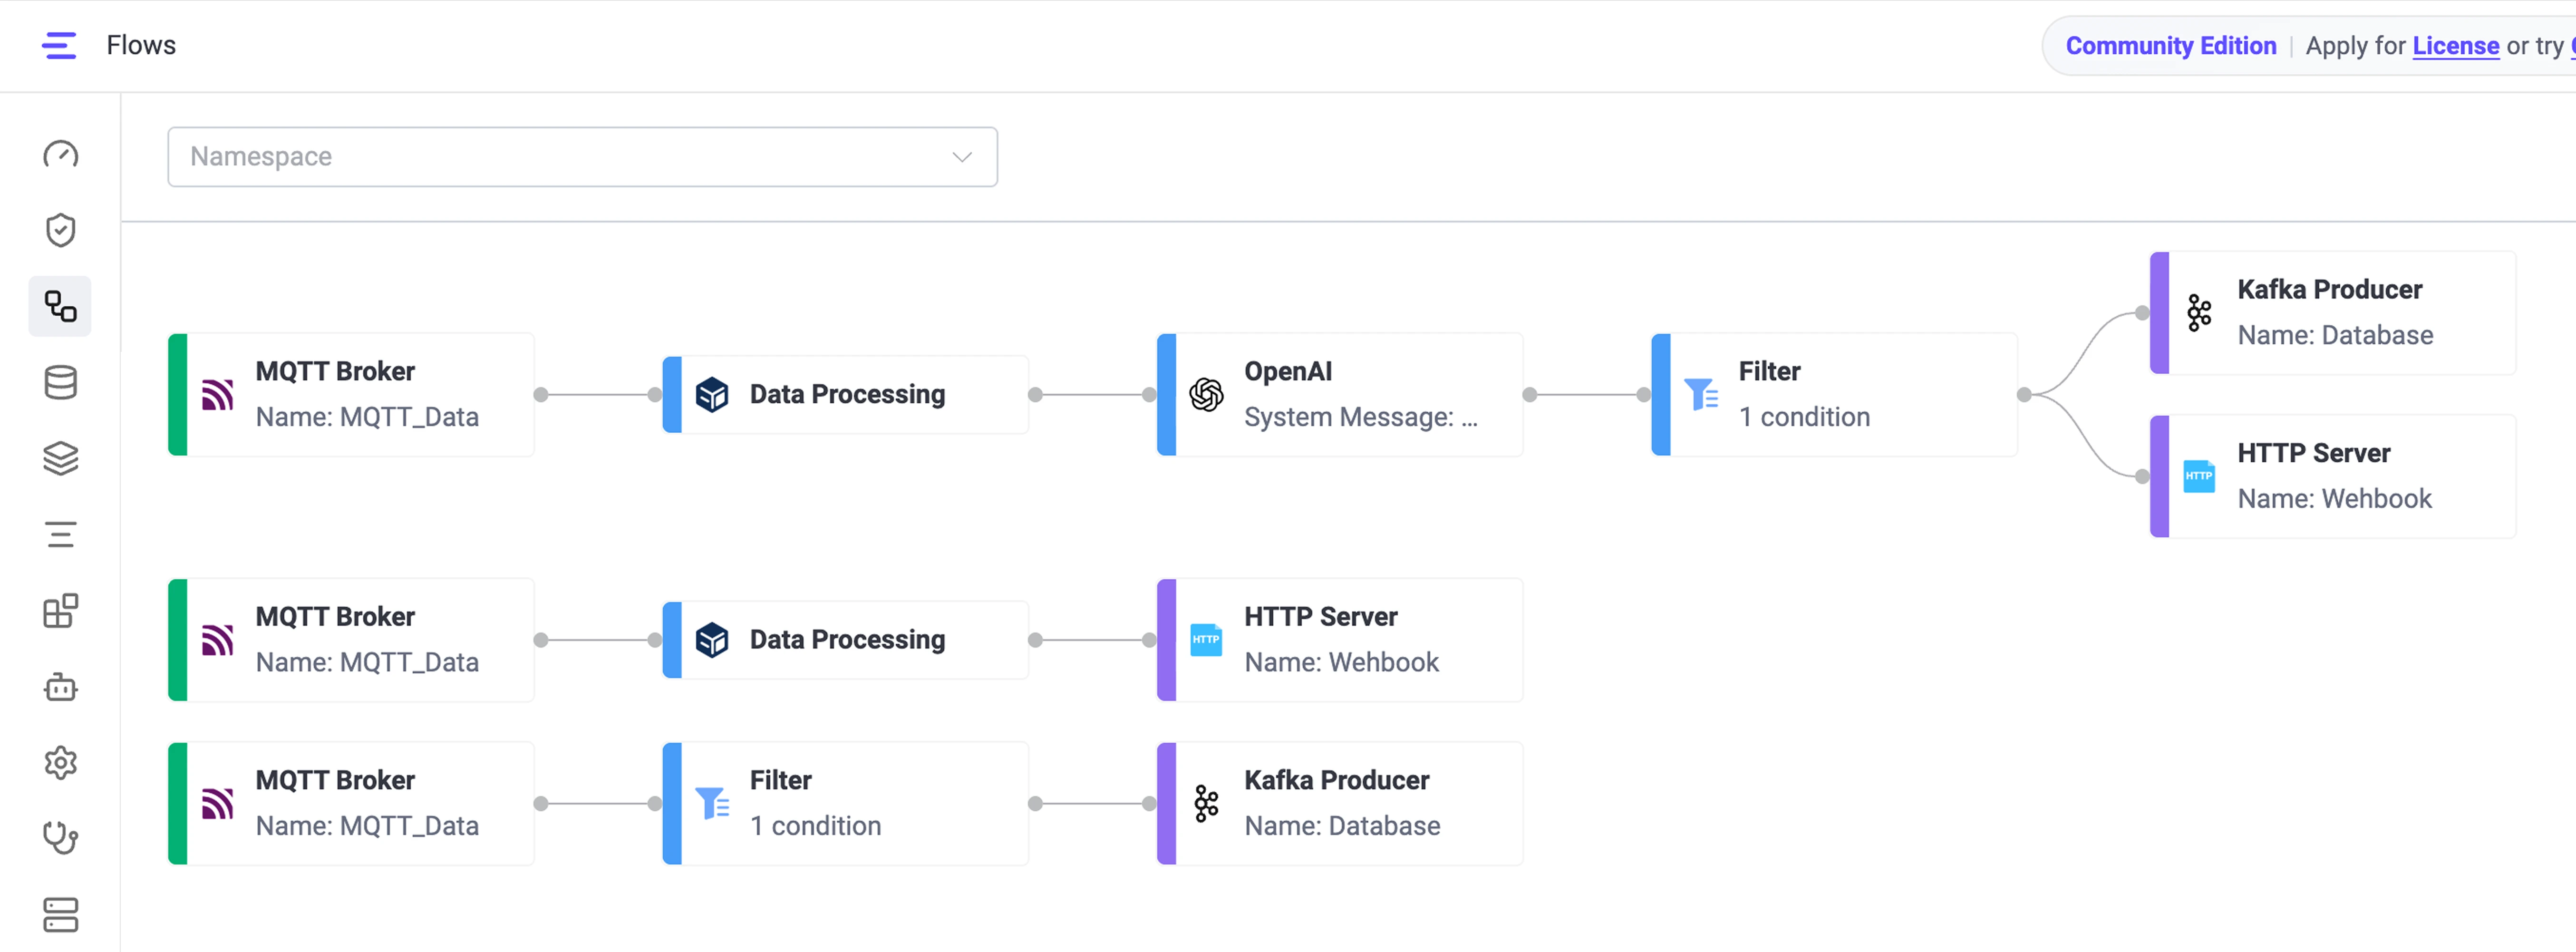Viewport: 2576px width, 952px height.
Task: Open the Namespace dropdown
Action: coord(582,157)
